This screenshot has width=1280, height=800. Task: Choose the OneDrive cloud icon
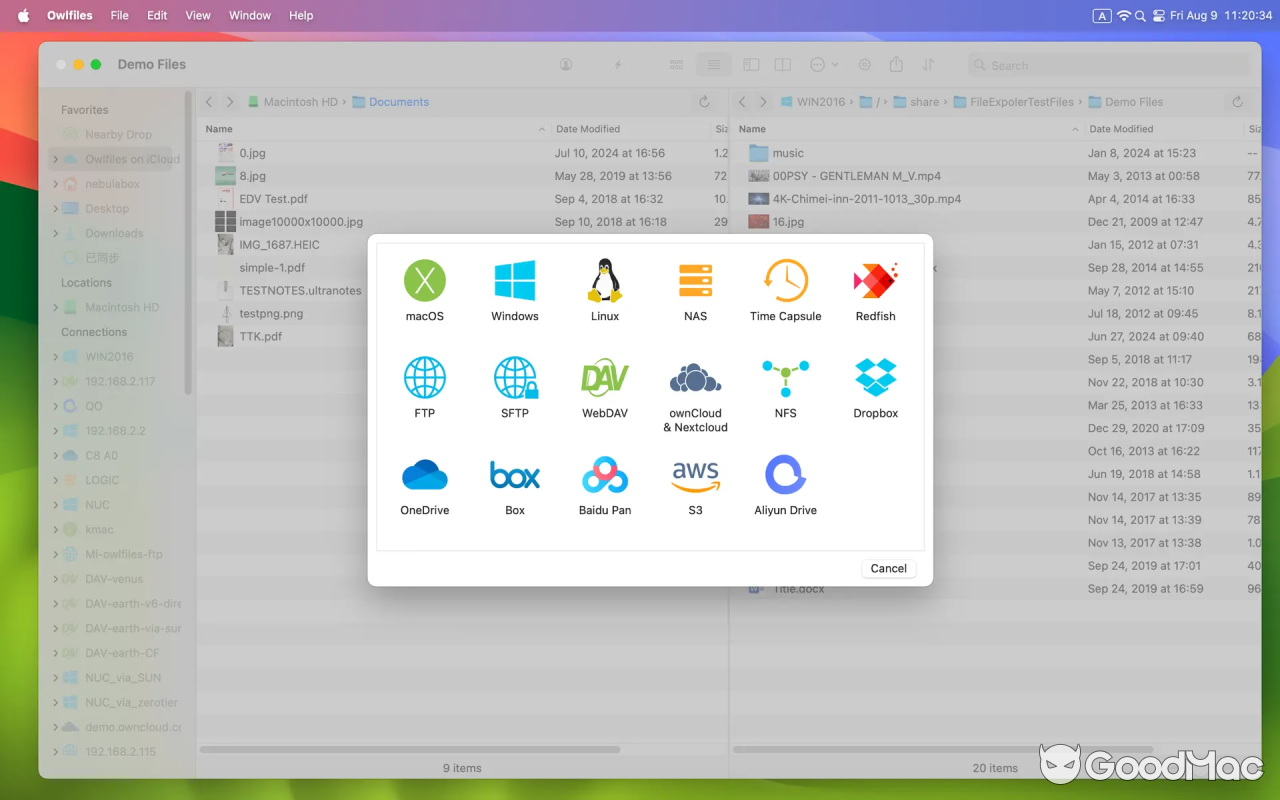424,475
